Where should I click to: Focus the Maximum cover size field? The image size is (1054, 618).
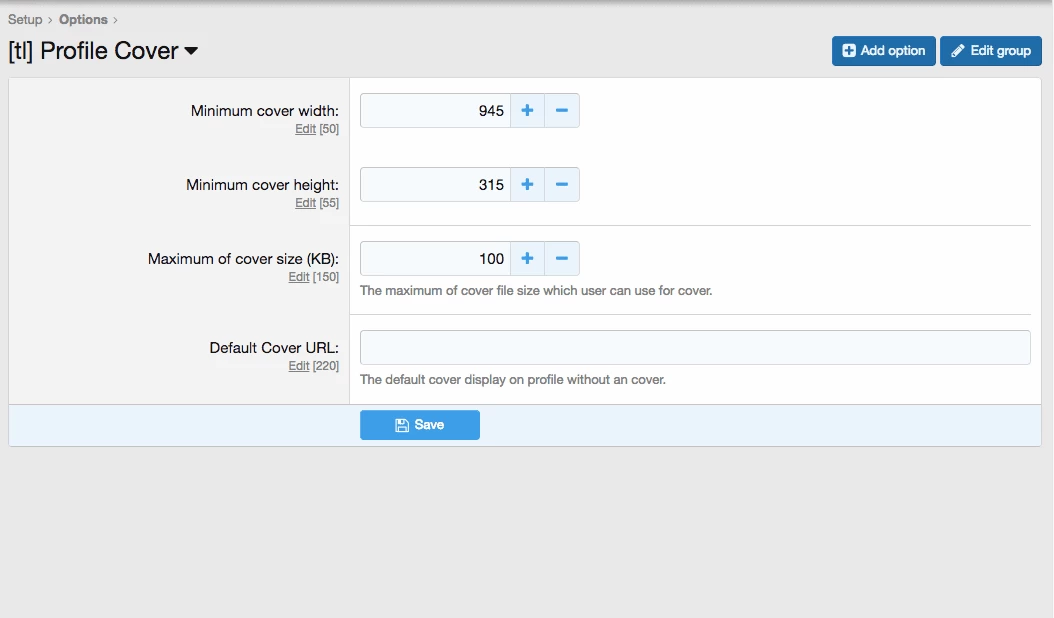[x=436, y=258]
